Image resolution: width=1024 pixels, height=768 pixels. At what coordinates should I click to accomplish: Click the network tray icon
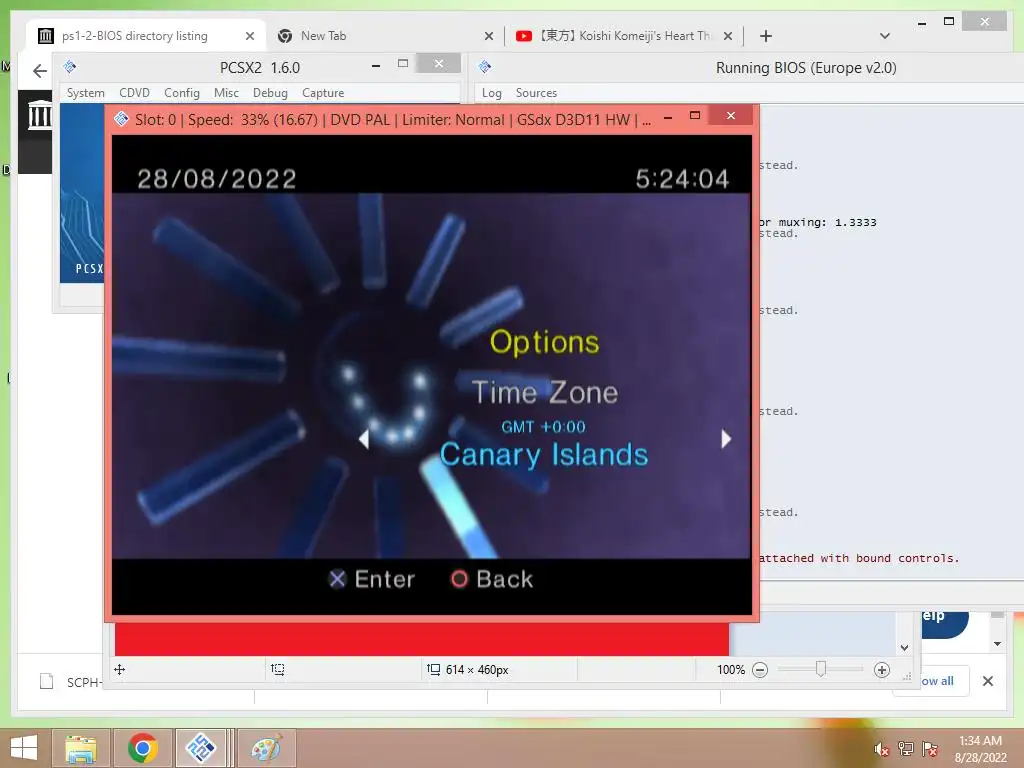click(906, 749)
